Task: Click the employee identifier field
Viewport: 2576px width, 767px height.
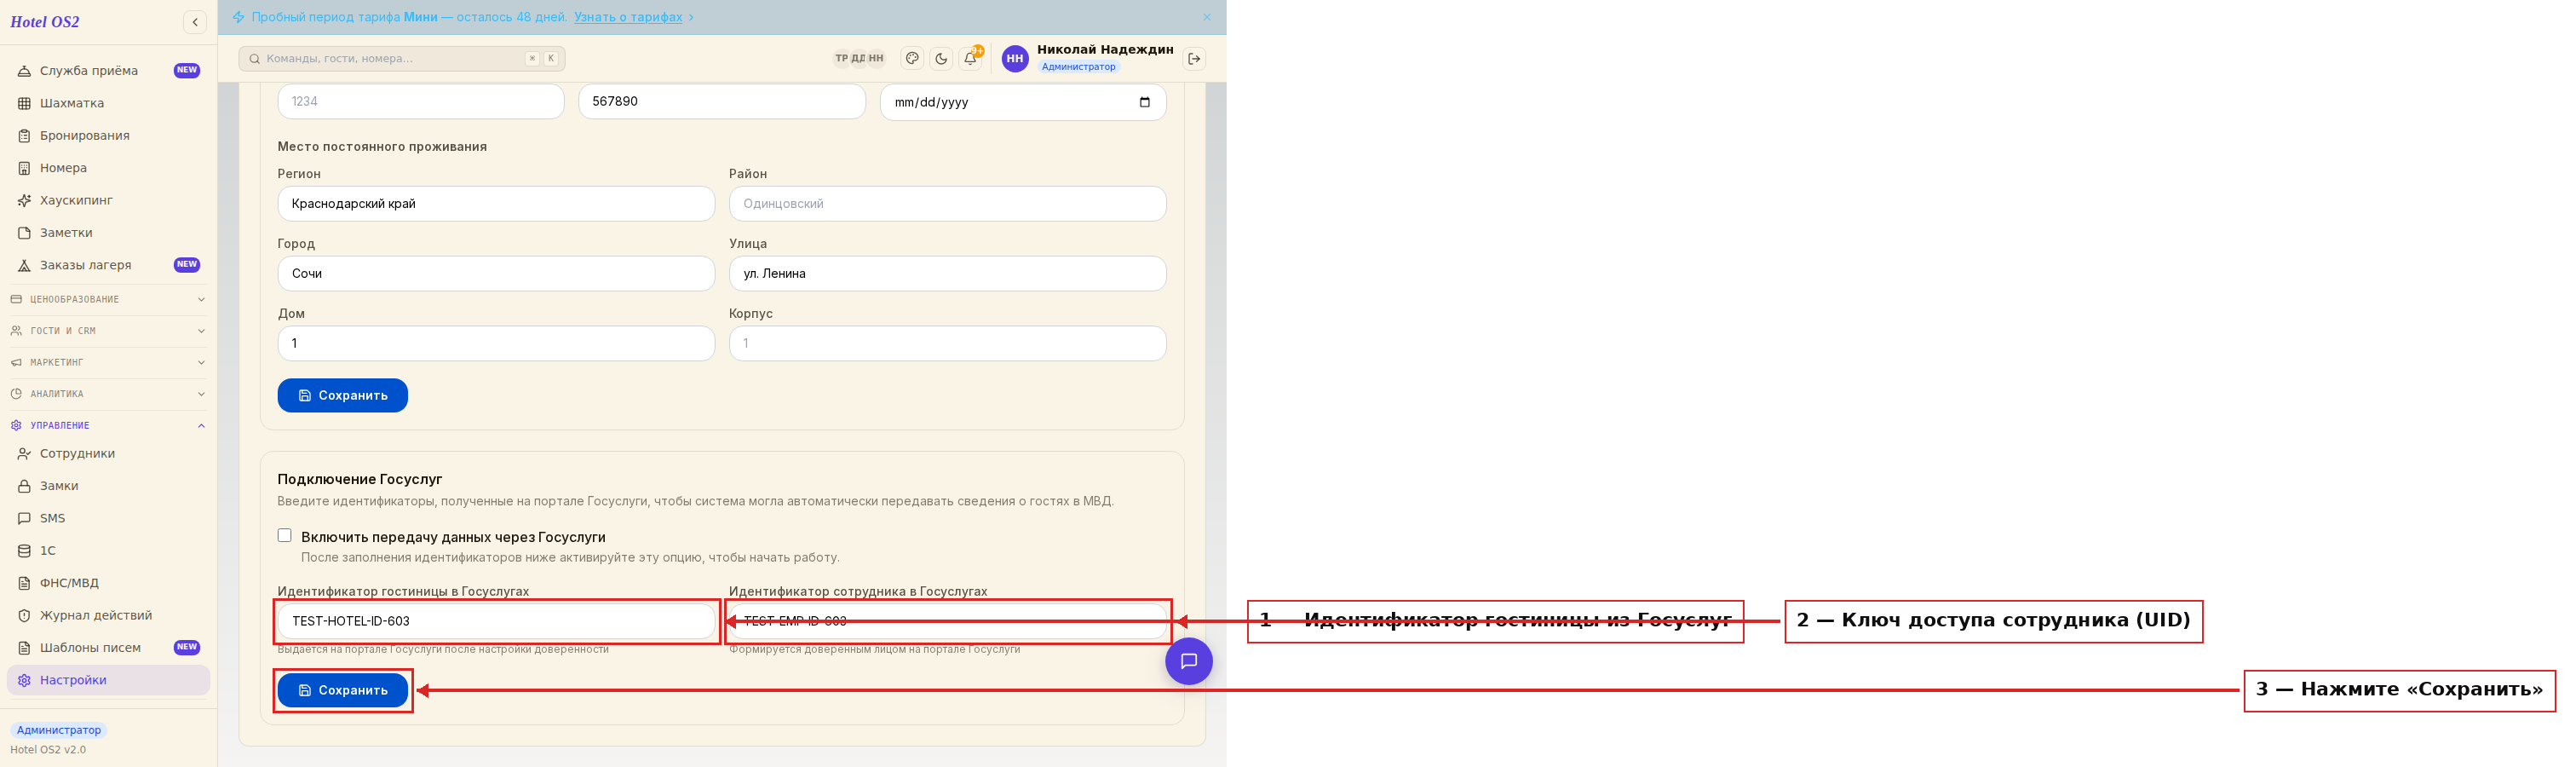Action: [948, 621]
